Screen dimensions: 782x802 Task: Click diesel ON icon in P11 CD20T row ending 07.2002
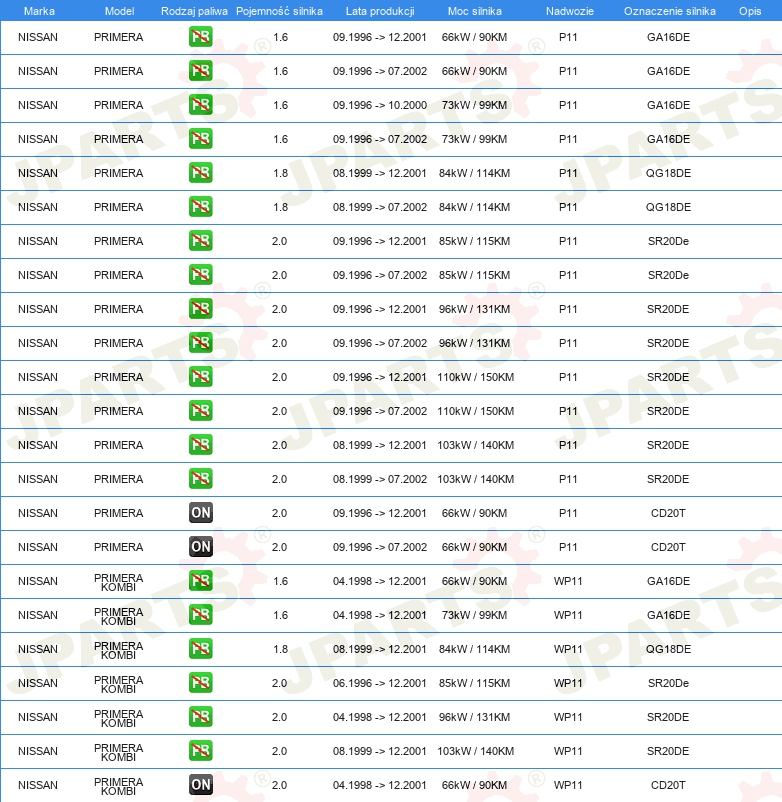coord(200,547)
